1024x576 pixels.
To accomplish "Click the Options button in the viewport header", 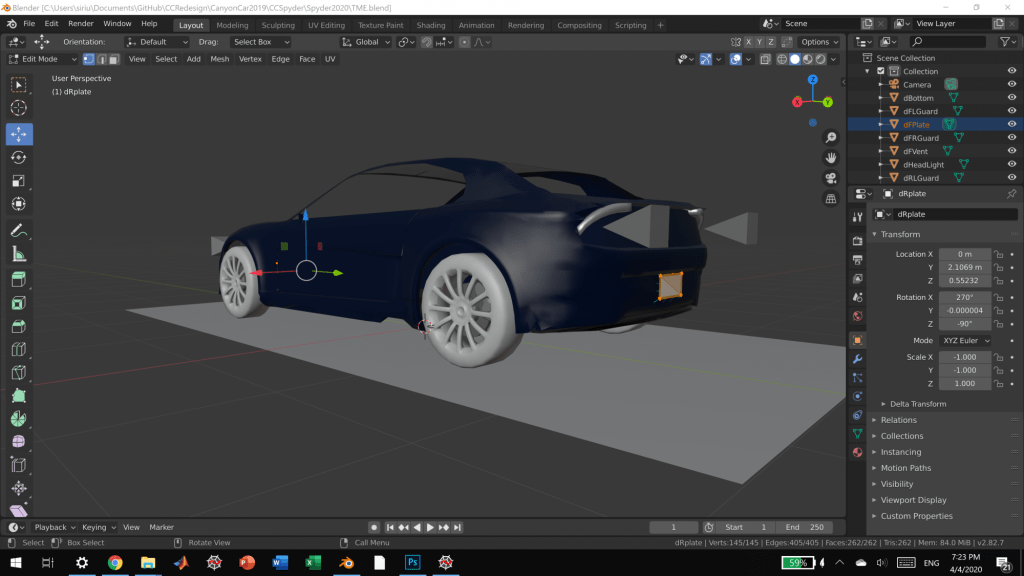I will [819, 42].
